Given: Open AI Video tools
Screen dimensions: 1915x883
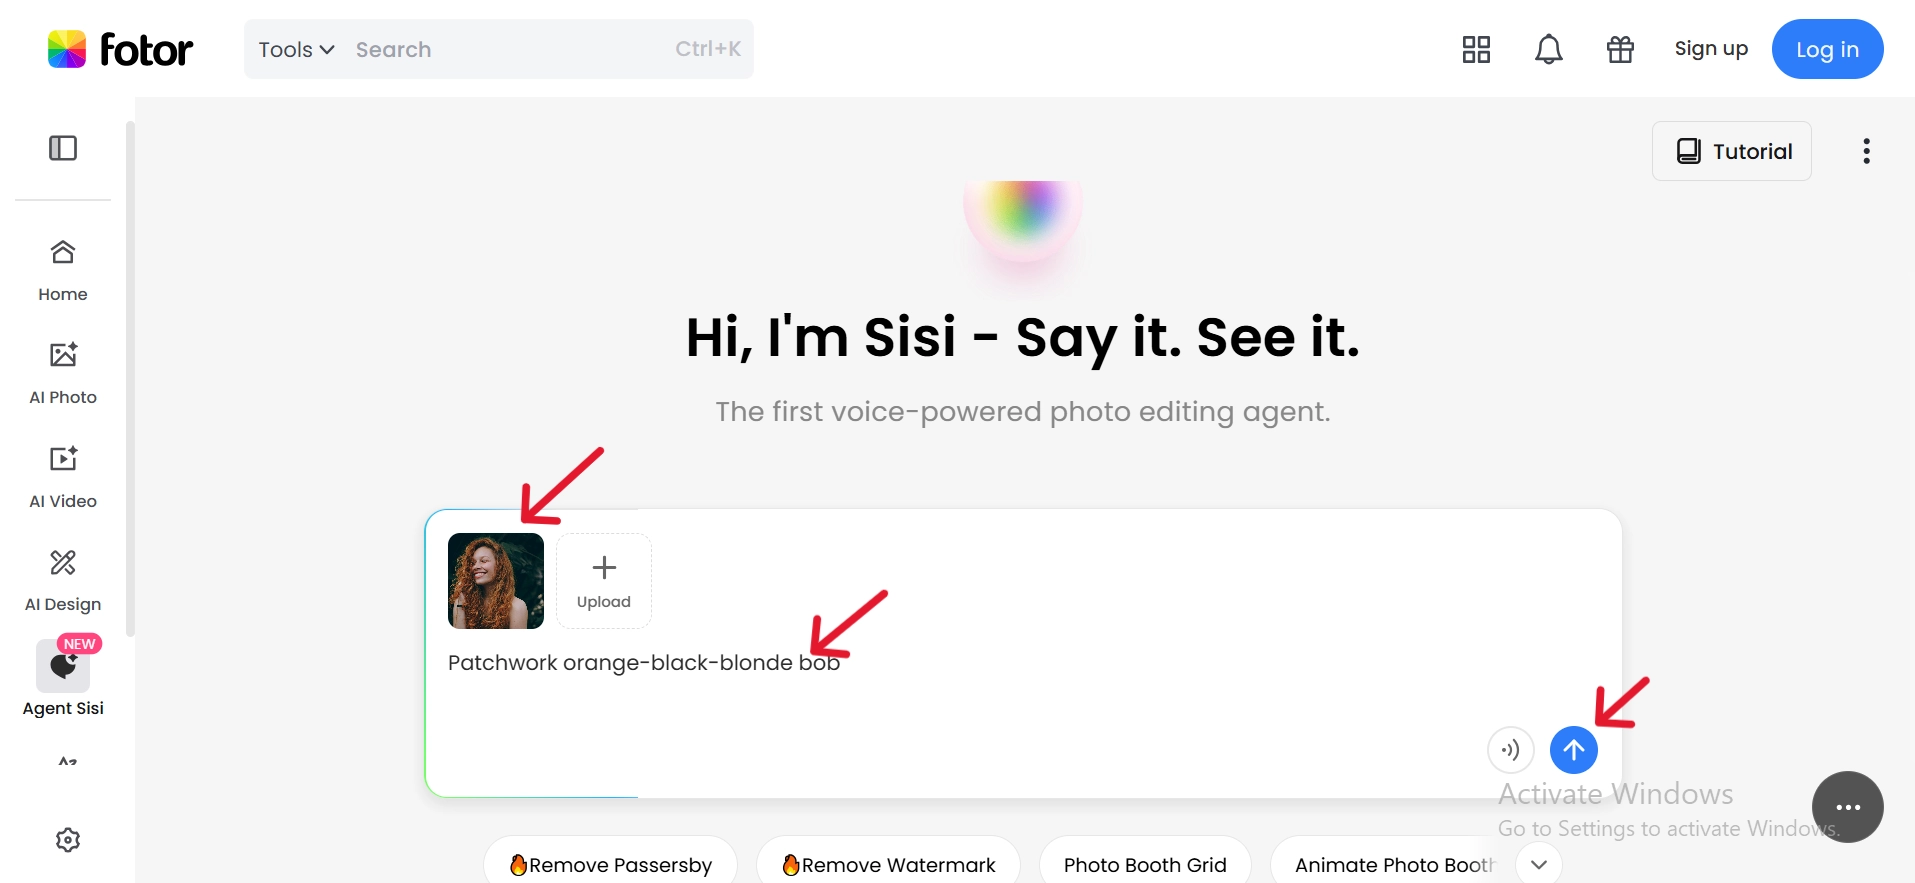Looking at the screenshot, I should click(x=62, y=474).
